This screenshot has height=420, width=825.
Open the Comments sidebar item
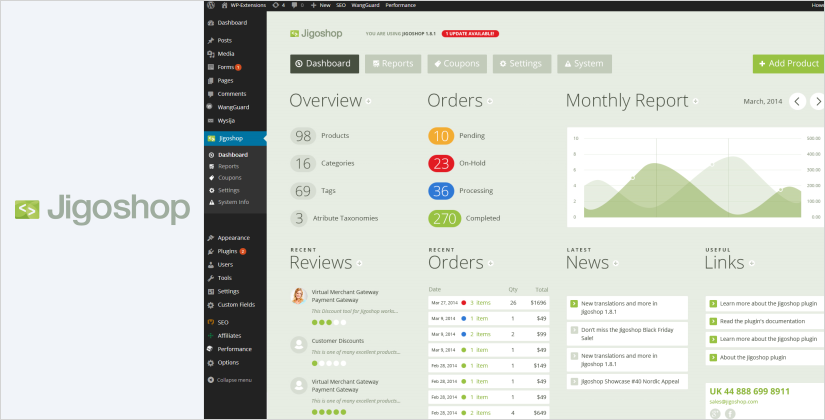(231, 93)
